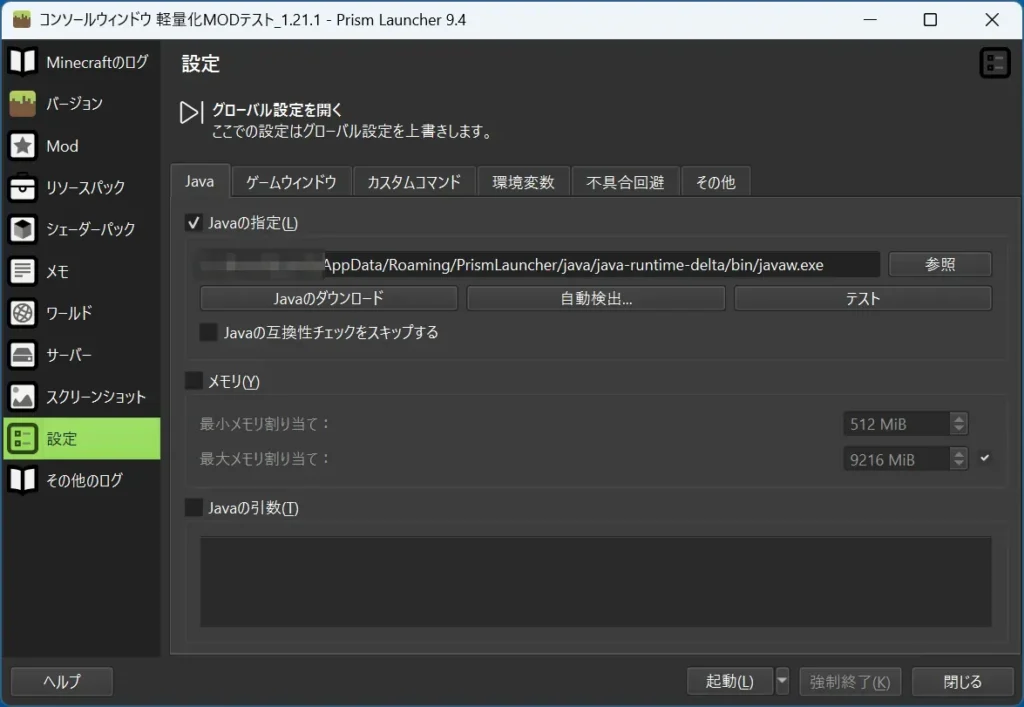
Task: Open the dropdown arrow next to 起動
Action: point(782,681)
